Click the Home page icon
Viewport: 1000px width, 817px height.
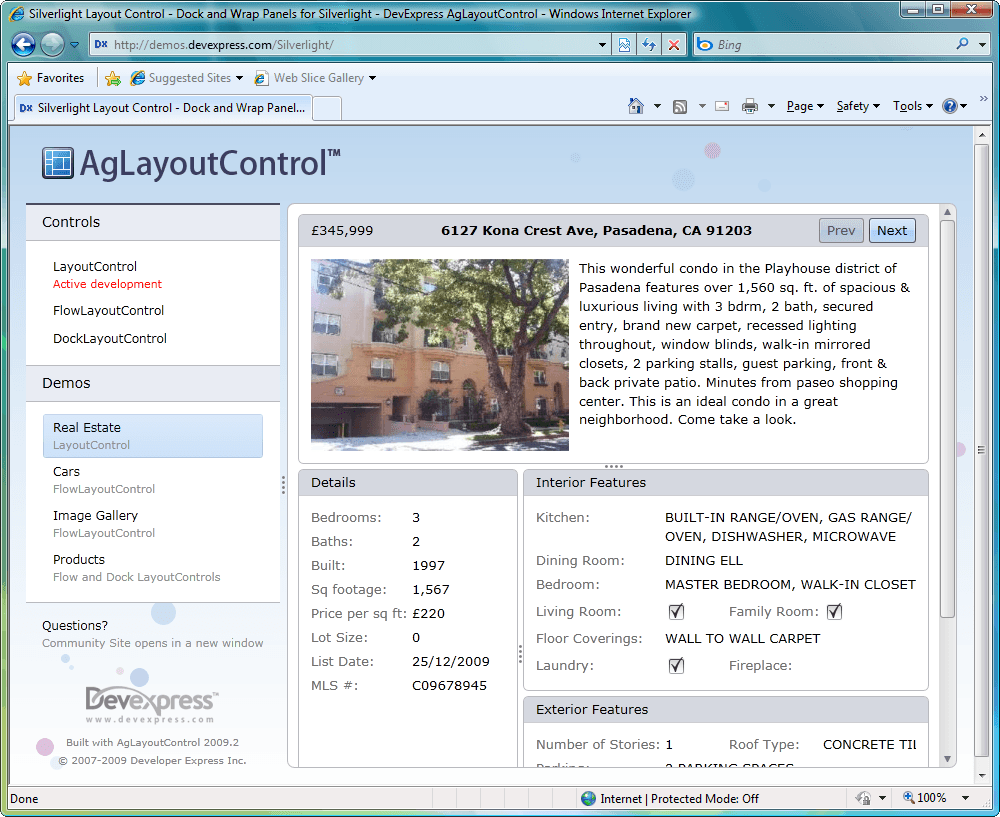click(x=636, y=106)
